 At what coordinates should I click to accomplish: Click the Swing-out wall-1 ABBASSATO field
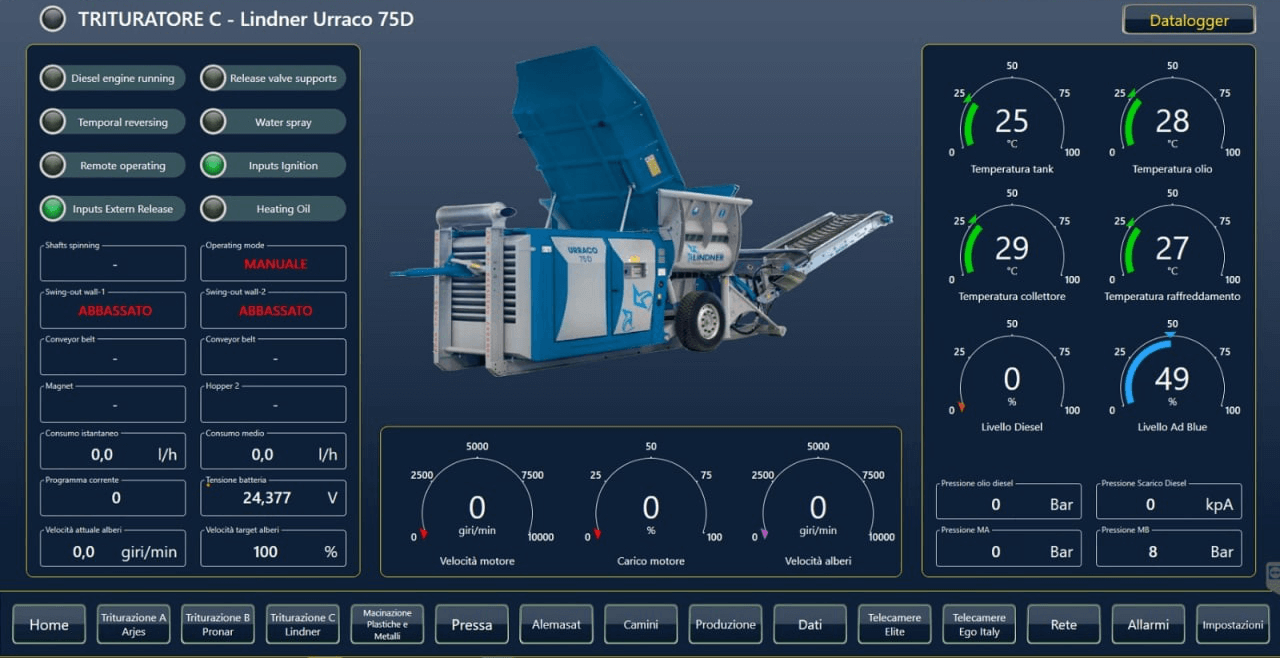(x=113, y=310)
